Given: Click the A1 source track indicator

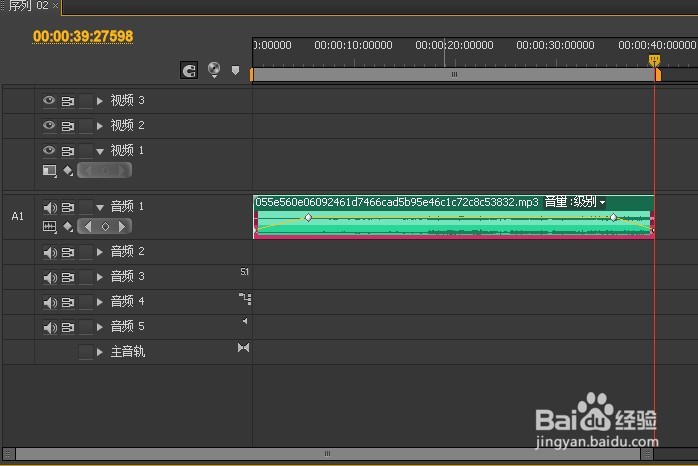Looking at the screenshot, I should click(x=17, y=217).
